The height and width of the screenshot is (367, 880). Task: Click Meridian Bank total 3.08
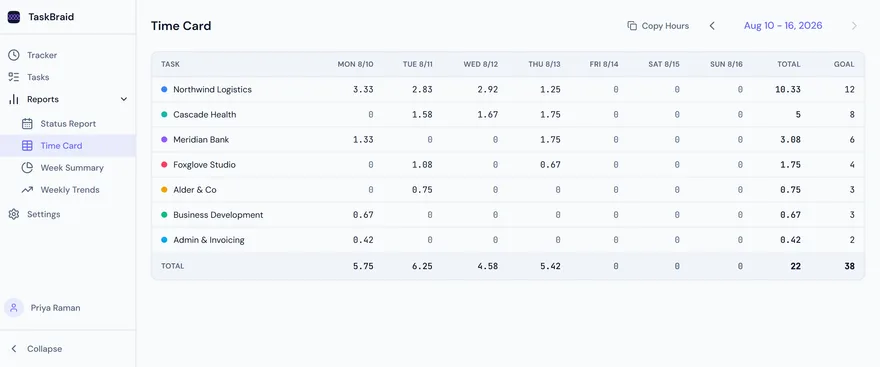[791, 140]
